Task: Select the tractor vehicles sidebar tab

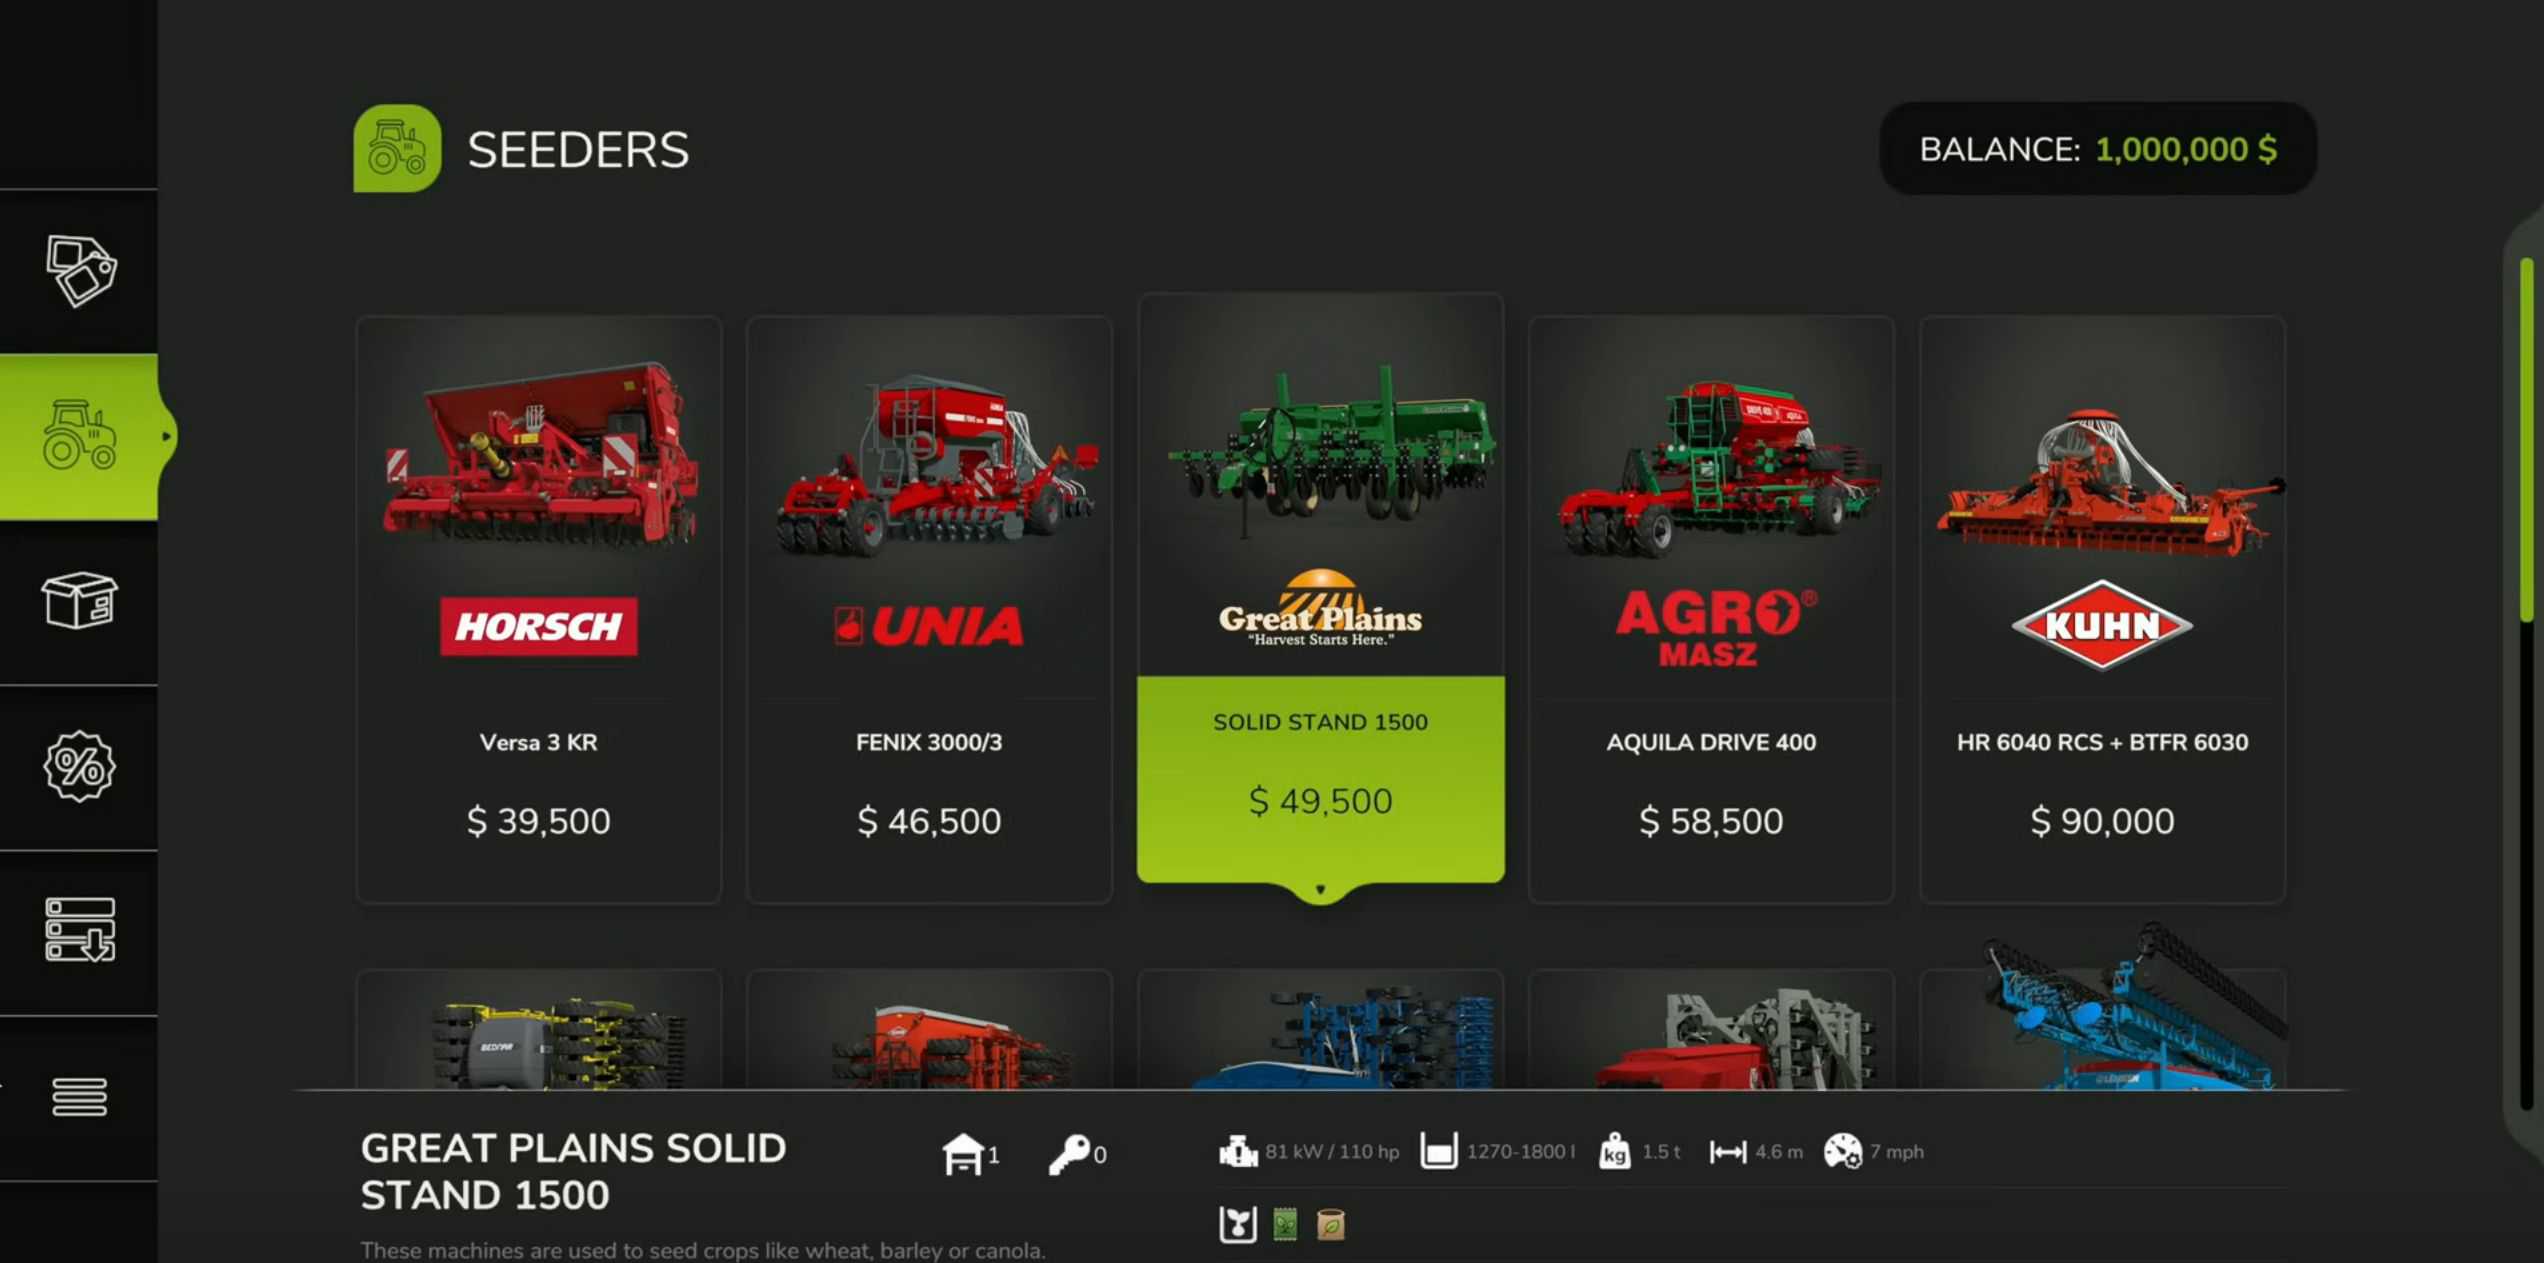Action: [x=79, y=436]
